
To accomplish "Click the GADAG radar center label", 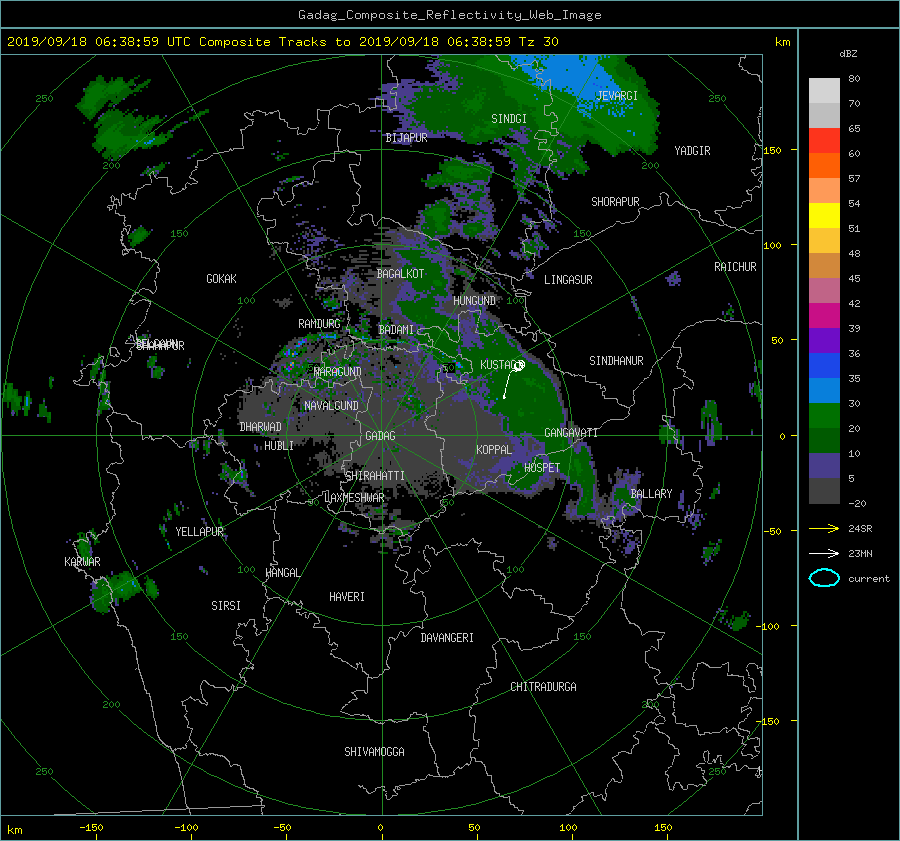I will pyautogui.click(x=381, y=436).
